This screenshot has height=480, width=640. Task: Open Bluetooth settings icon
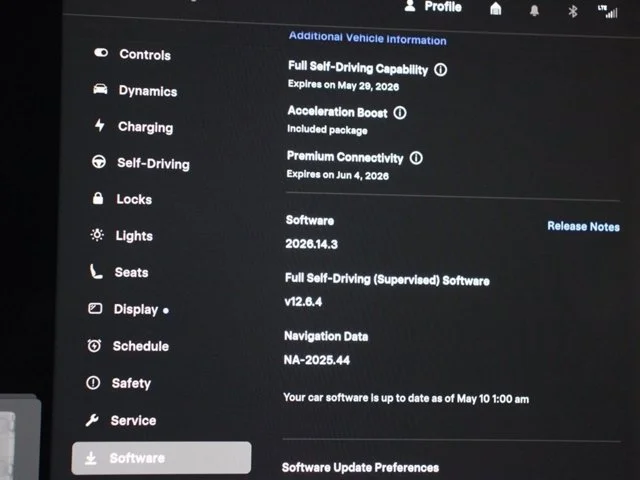click(573, 11)
